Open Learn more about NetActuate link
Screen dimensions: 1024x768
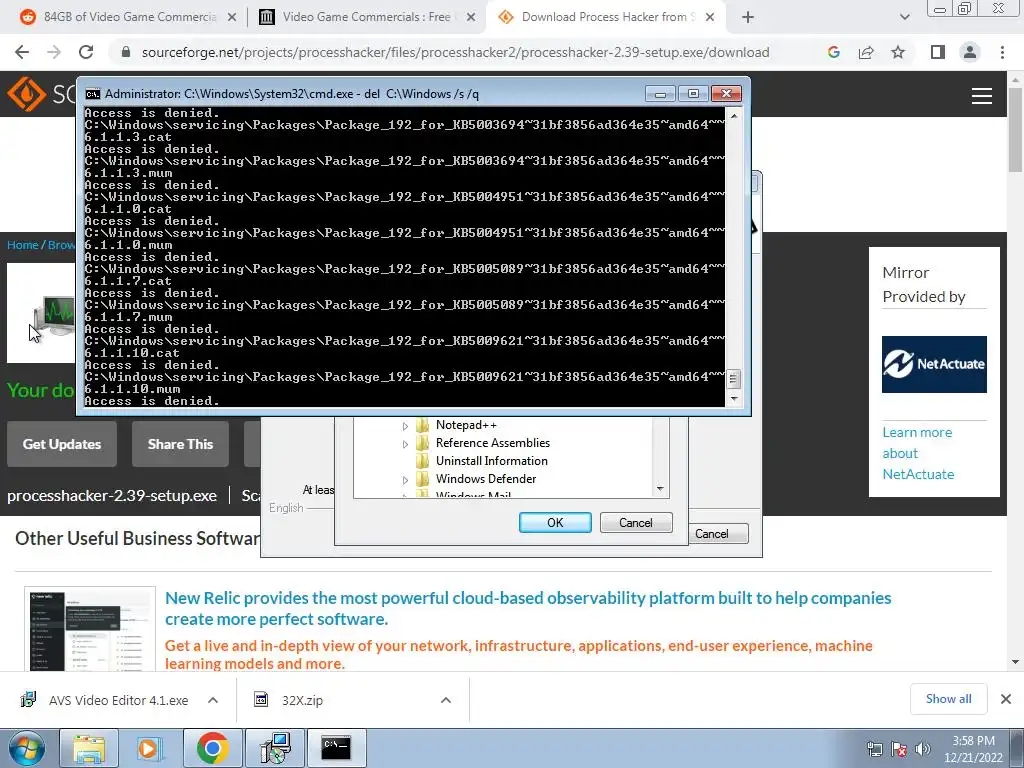tap(918, 453)
